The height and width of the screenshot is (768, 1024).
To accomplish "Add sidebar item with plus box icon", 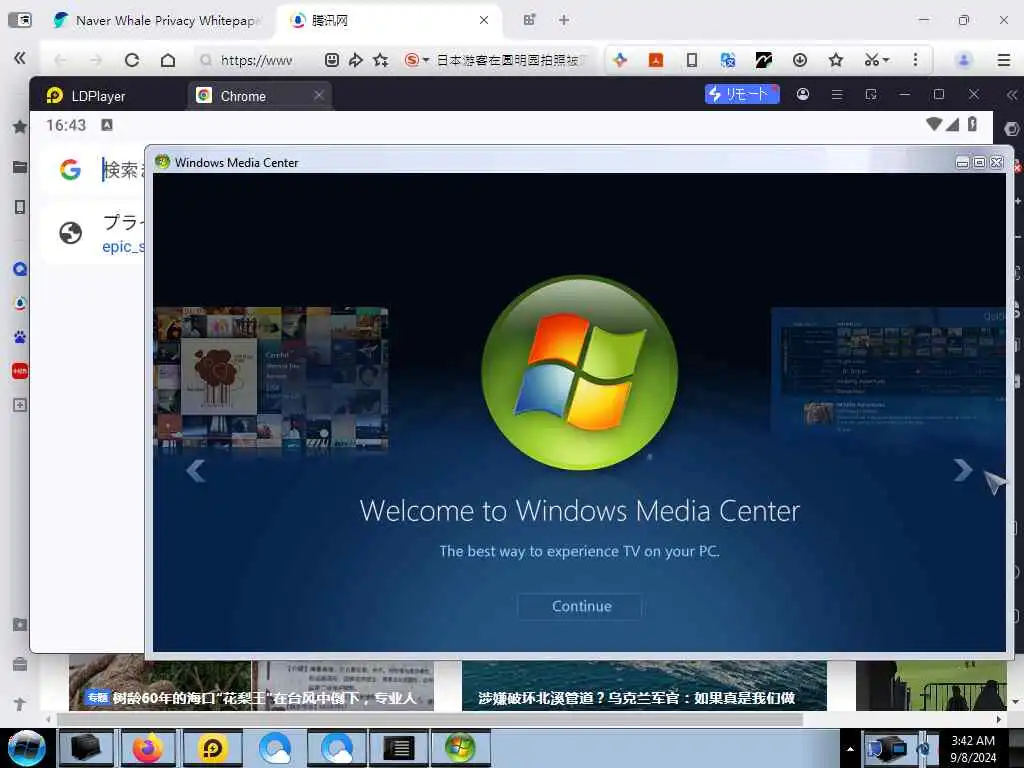I will (20, 405).
